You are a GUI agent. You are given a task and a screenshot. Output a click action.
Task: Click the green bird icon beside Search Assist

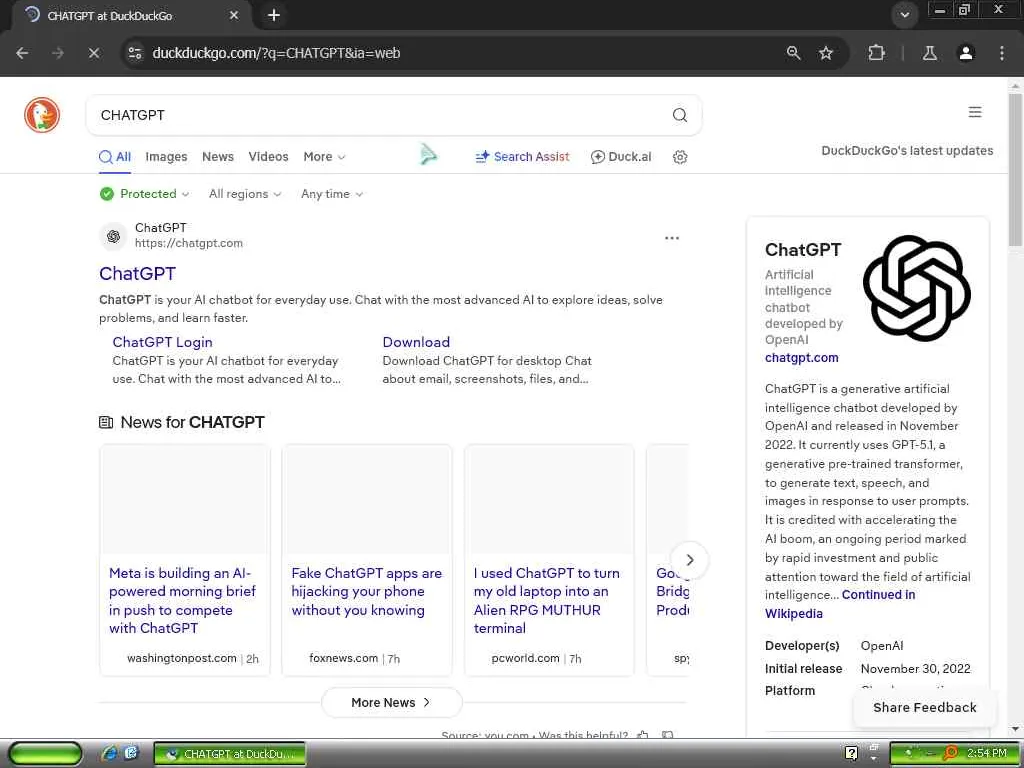428,154
